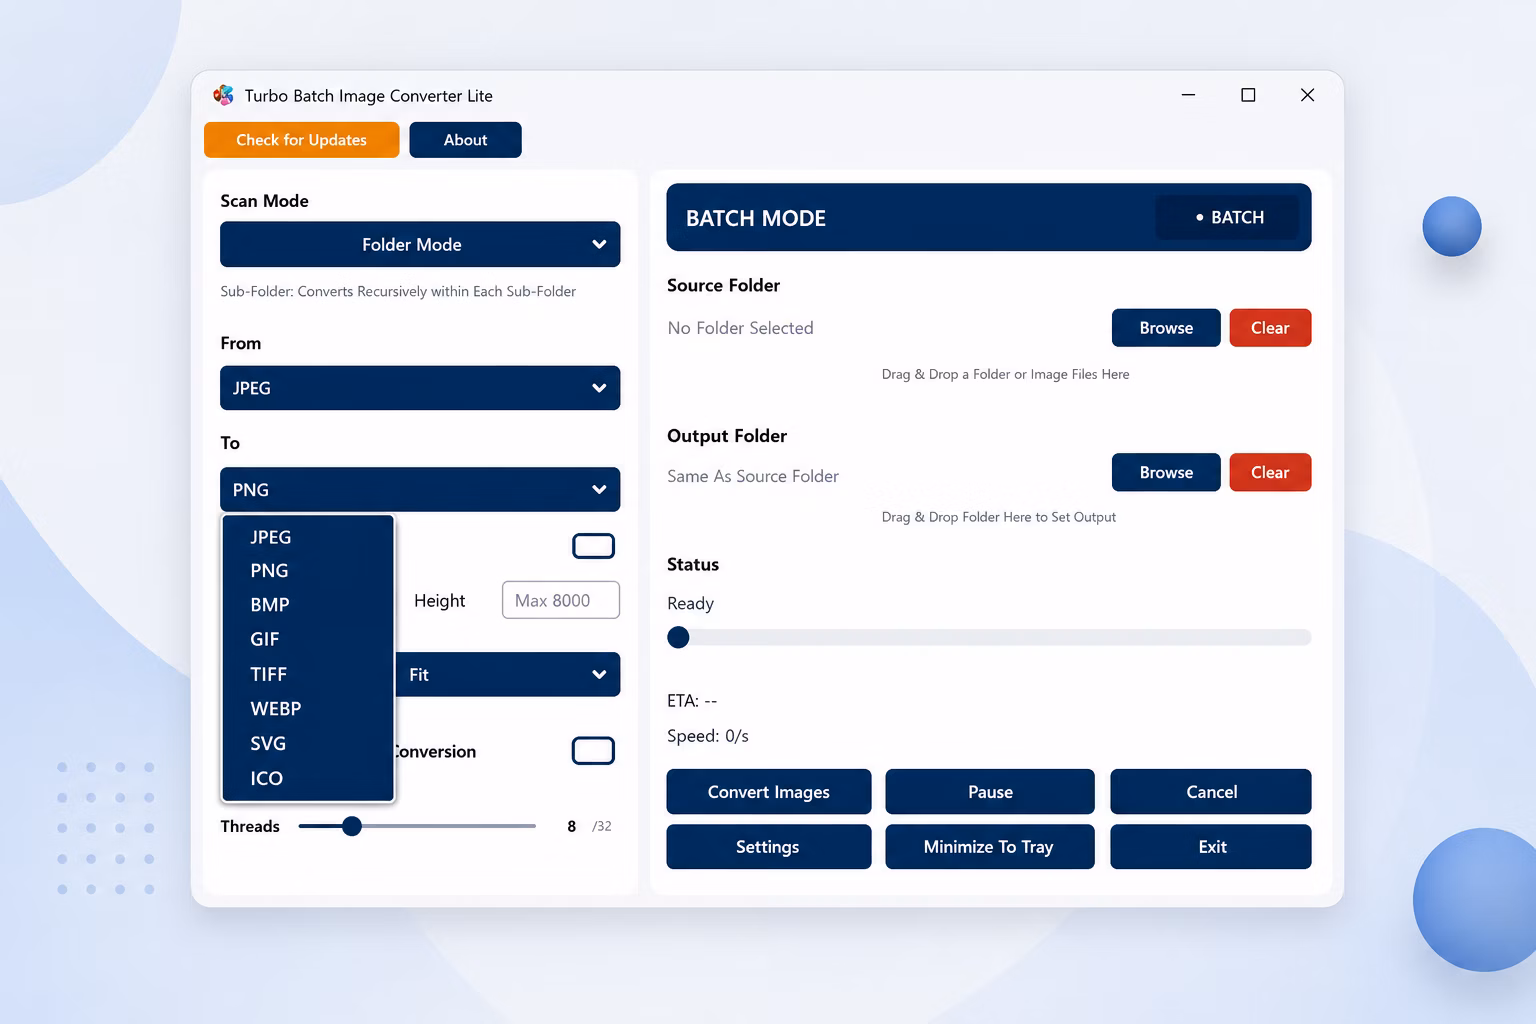Image resolution: width=1536 pixels, height=1024 pixels.
Task: Open the Fit resize mode dropdown
Action: tap(508, 675)
